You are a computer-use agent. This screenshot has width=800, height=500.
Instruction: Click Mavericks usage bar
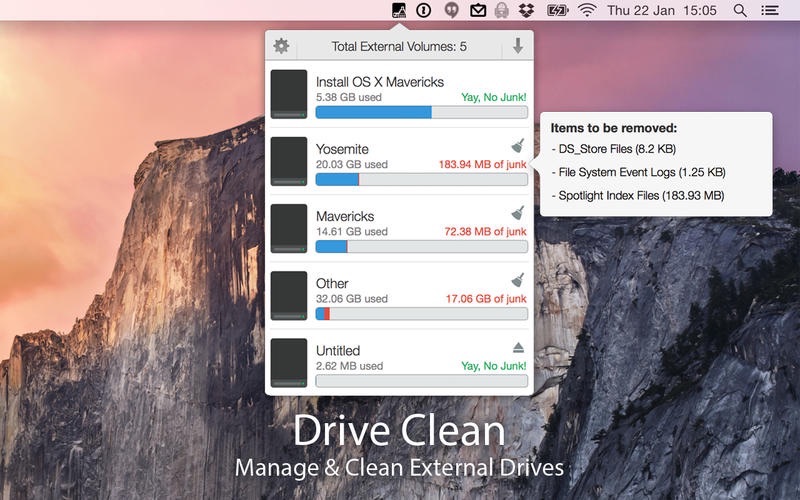421,246
